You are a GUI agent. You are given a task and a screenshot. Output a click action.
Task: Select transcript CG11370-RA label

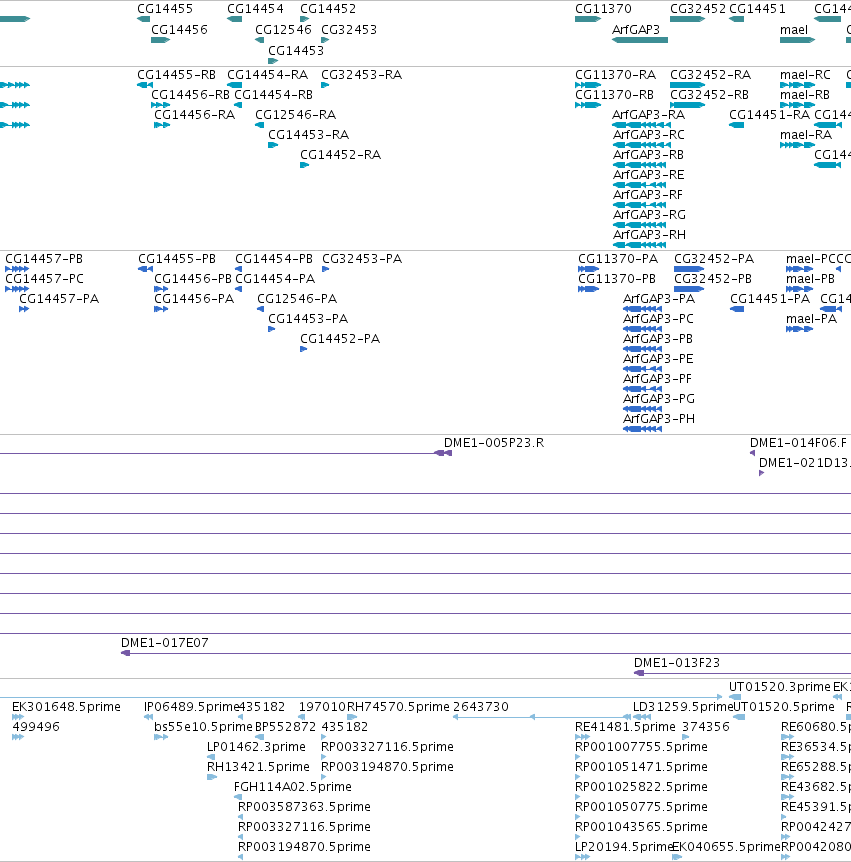[x=615, y=75]
